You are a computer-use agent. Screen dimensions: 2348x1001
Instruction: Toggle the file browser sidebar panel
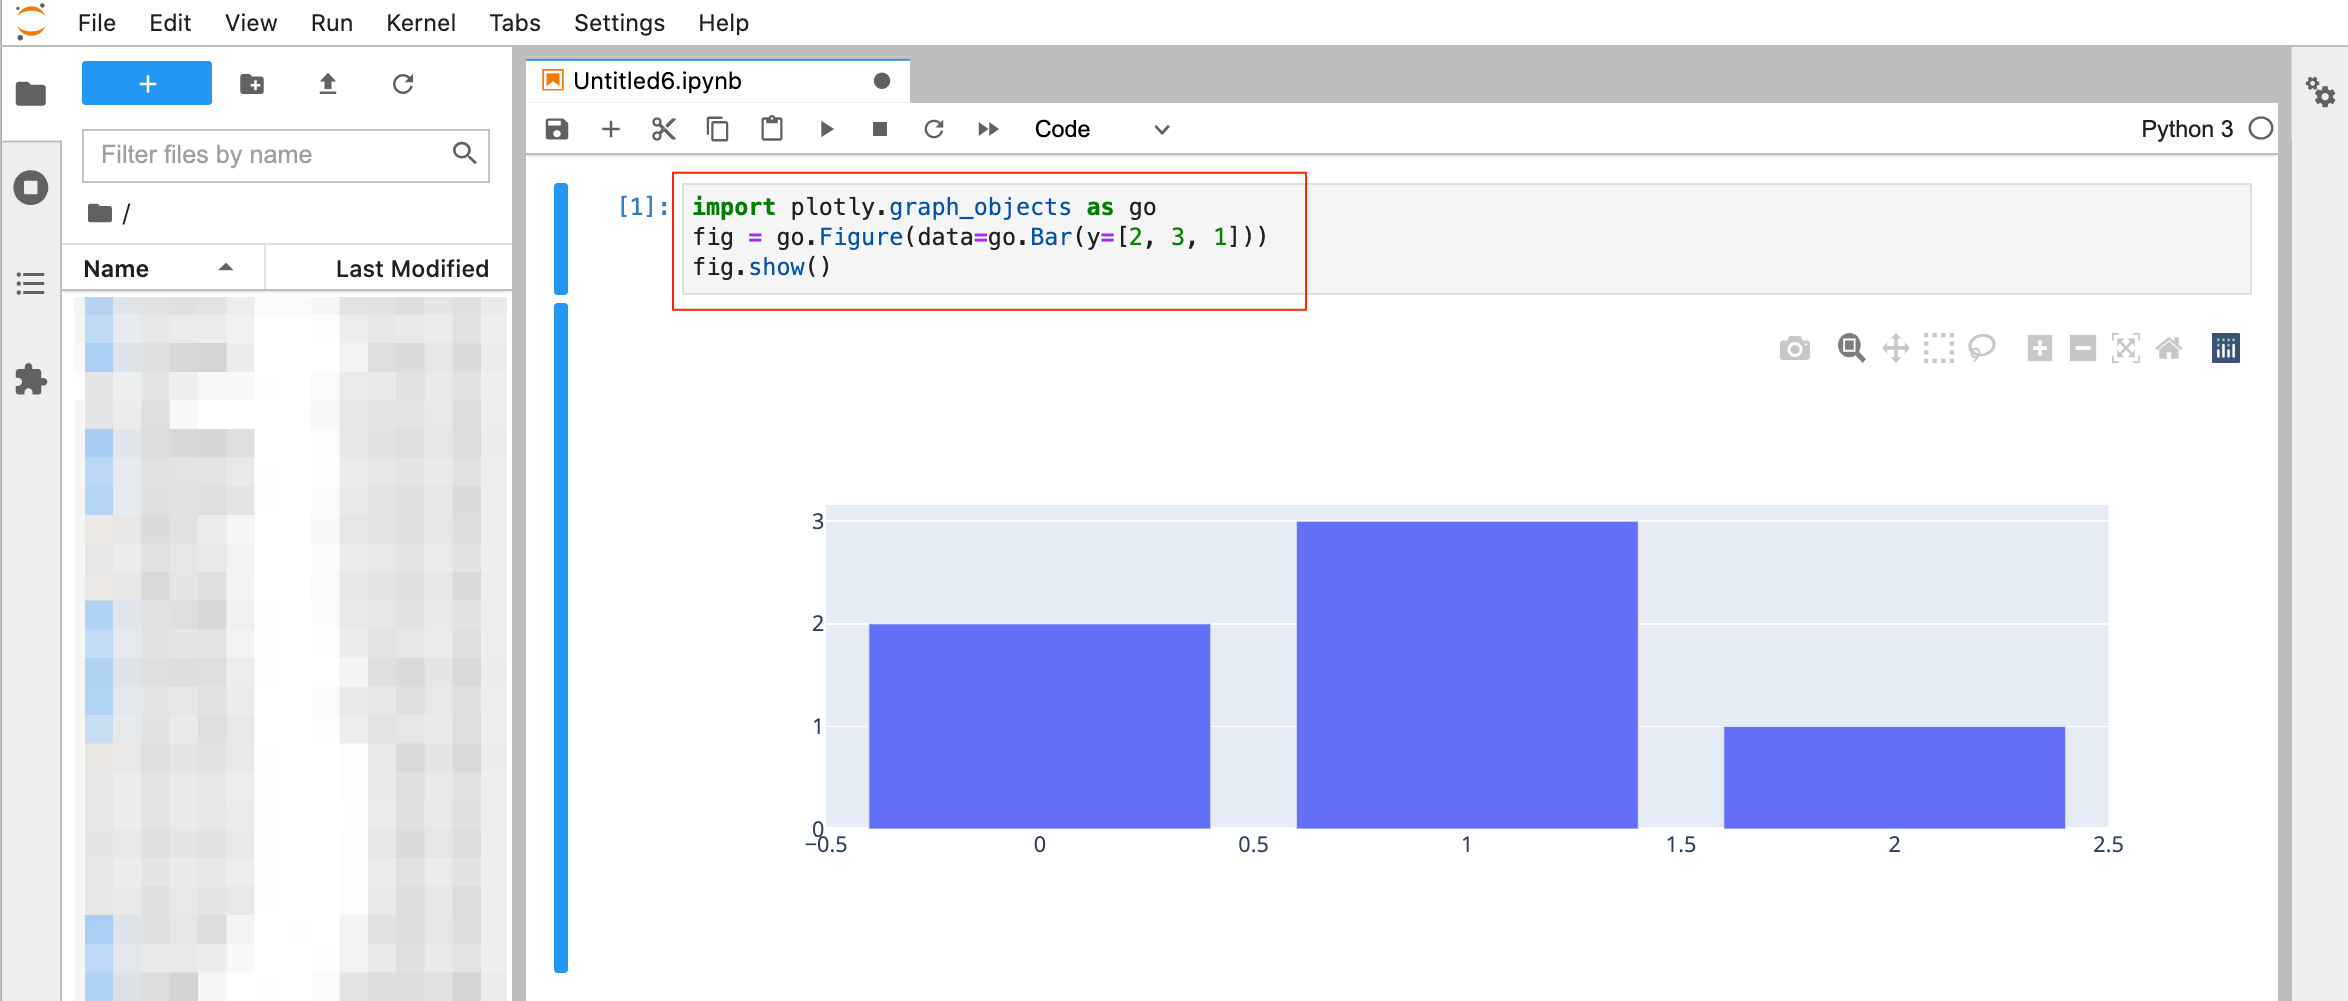[30, 93]
